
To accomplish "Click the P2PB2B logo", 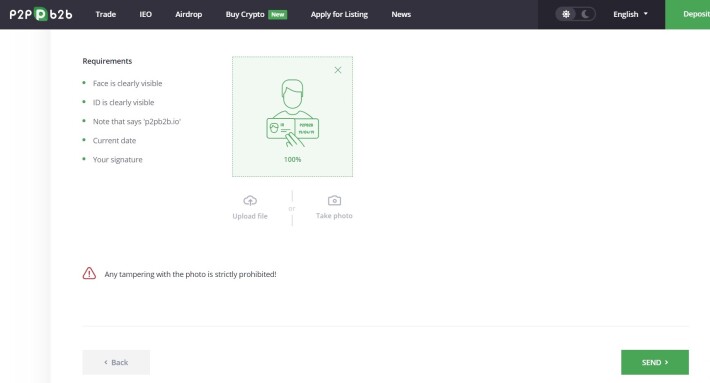I will (41, 14).
